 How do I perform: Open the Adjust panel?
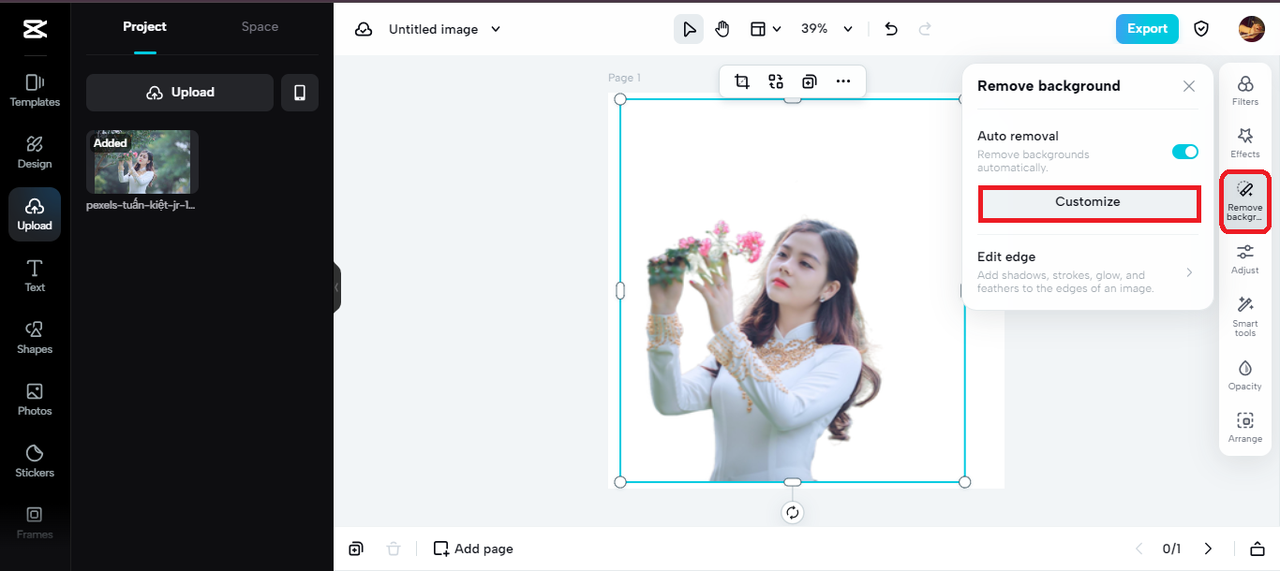tap(1245, 258)
